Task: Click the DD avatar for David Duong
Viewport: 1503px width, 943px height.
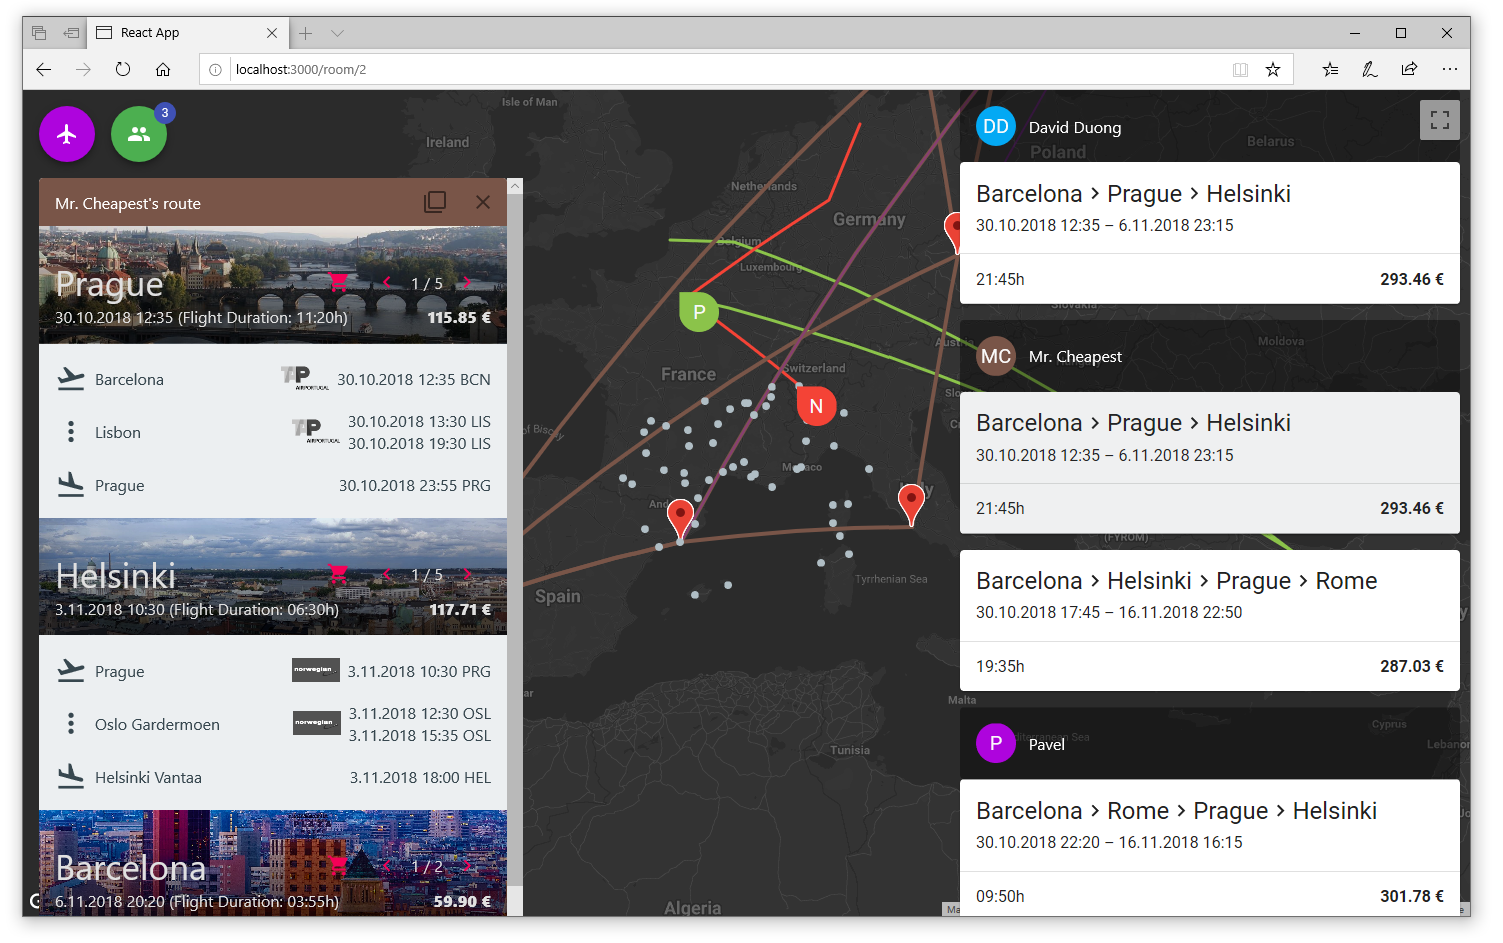Action: (996, 127)
